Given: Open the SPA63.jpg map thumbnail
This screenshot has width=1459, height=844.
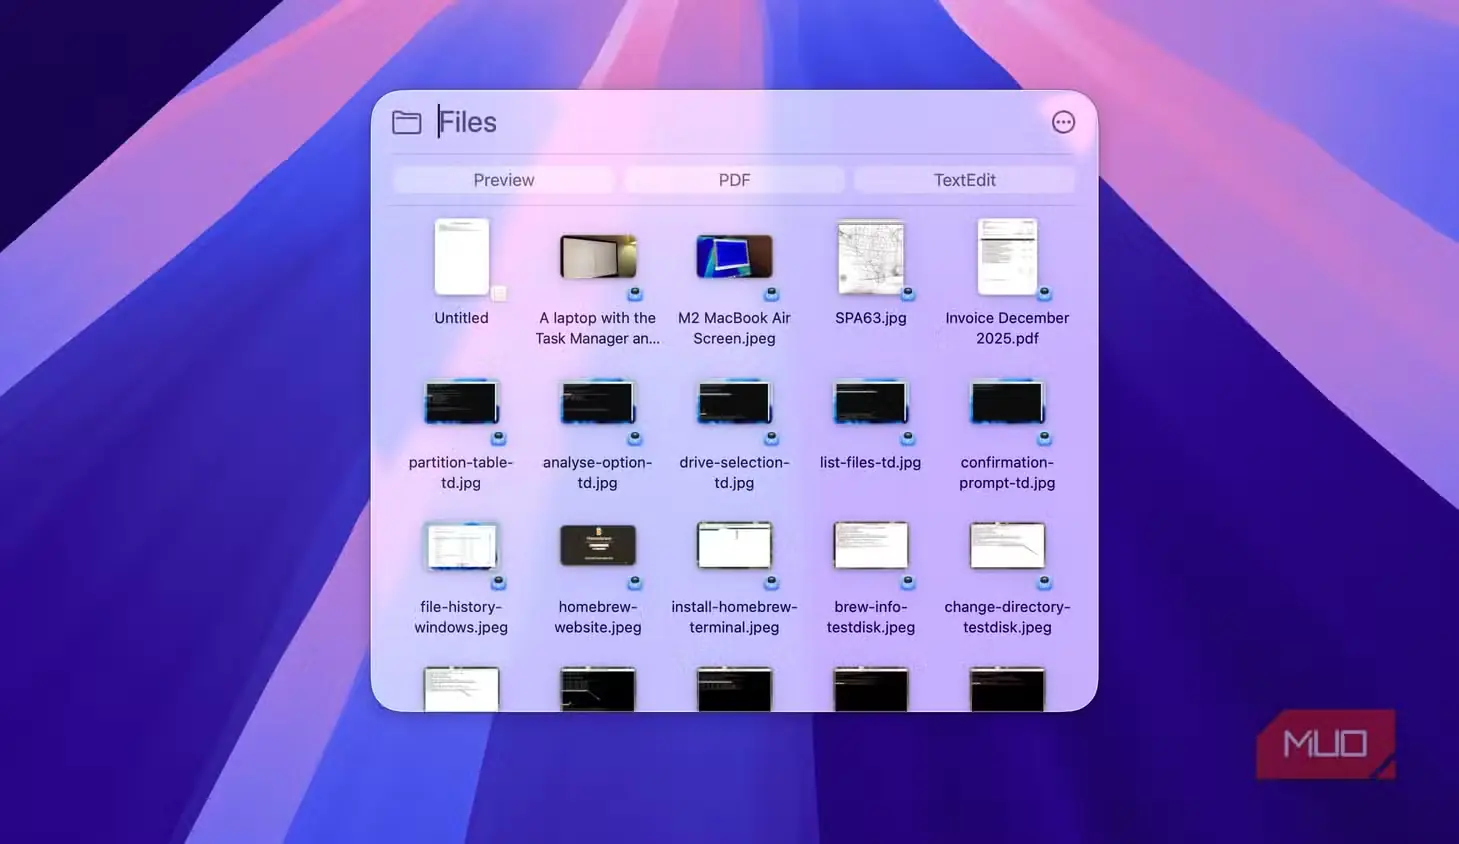Looking at the screenshot, I should 871,258.
